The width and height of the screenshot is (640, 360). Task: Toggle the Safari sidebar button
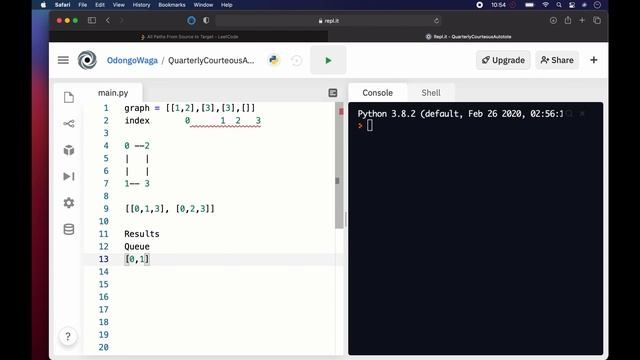pos(92,20)
